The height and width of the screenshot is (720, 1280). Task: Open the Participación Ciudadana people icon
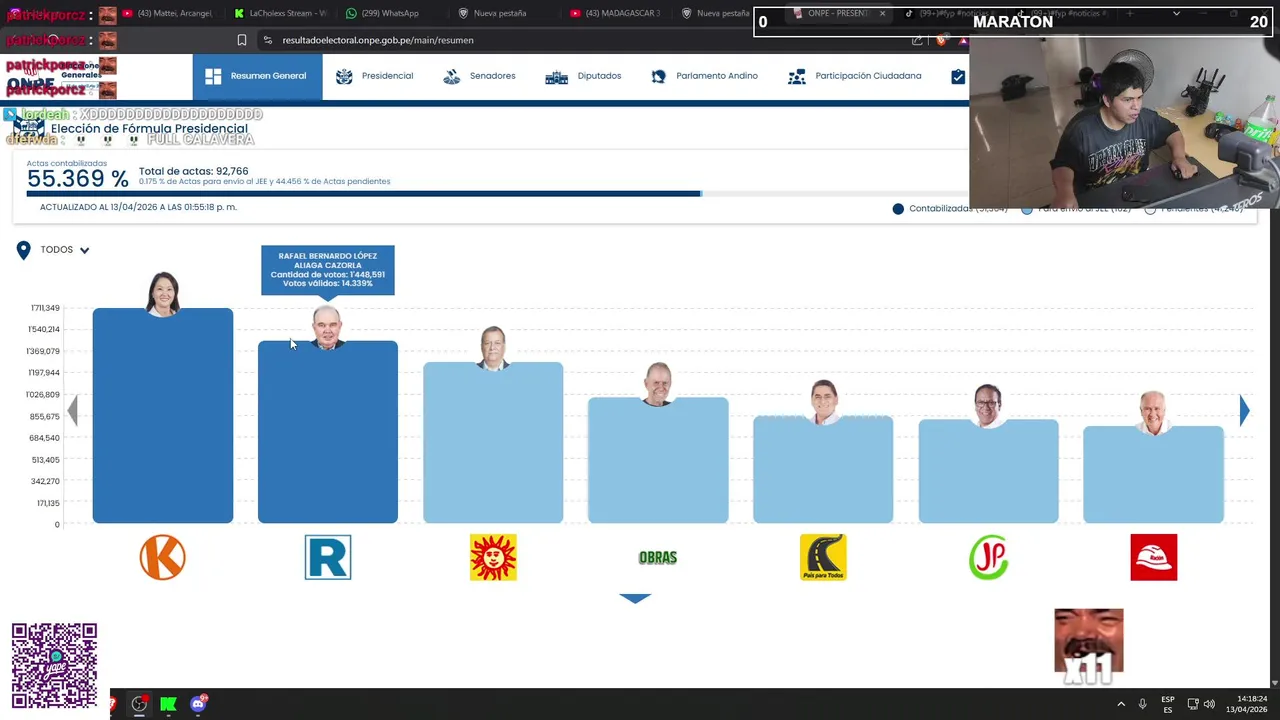coord(797,76)
